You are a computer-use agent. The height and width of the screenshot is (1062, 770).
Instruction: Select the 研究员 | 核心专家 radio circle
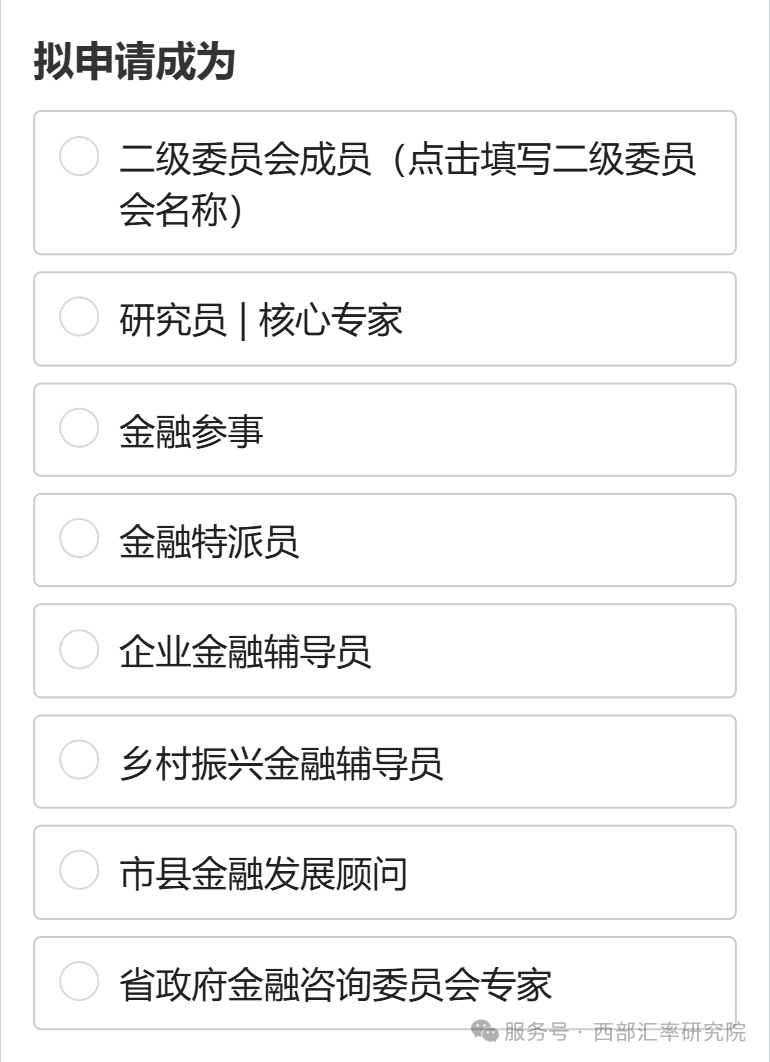tap(79, 318)
